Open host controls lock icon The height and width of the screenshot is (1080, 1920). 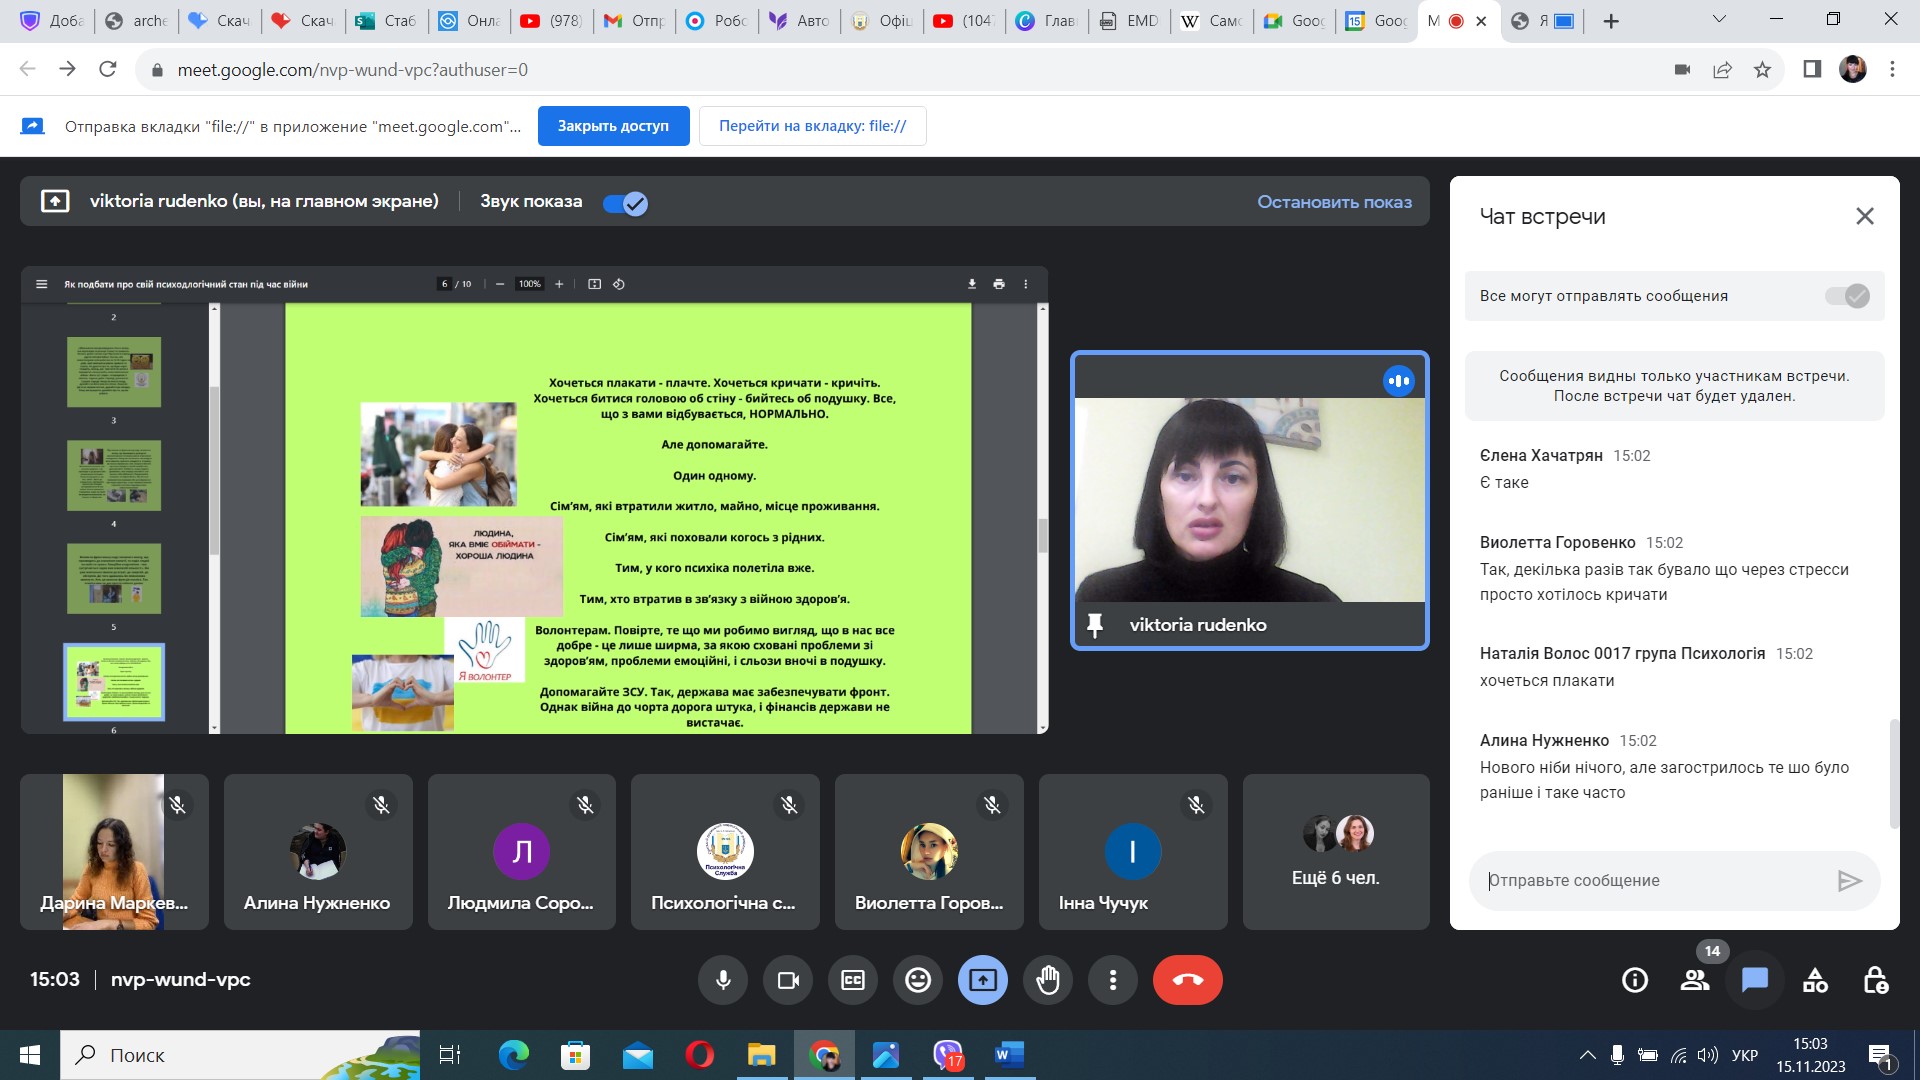tap(1875, 980)
